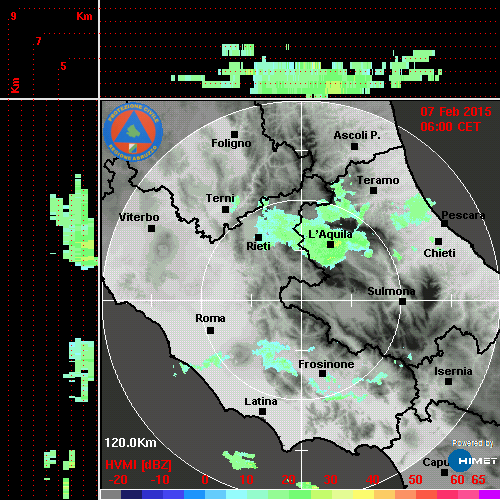Click the Latina city marker square
Screen dimensions: 500x500
click(263, 412)
